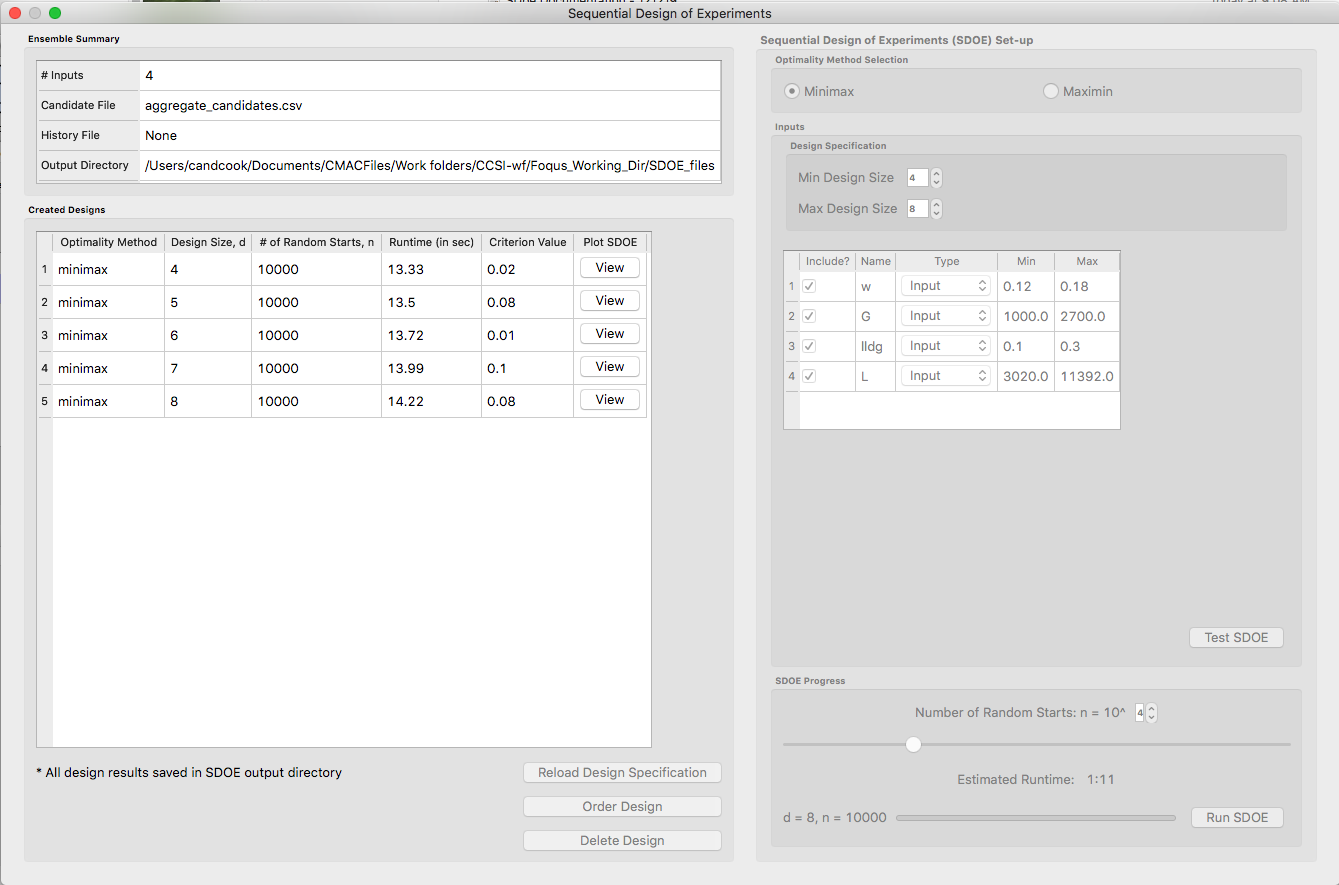
Task: View the plot for design size 6
Action: click(610, 334)
